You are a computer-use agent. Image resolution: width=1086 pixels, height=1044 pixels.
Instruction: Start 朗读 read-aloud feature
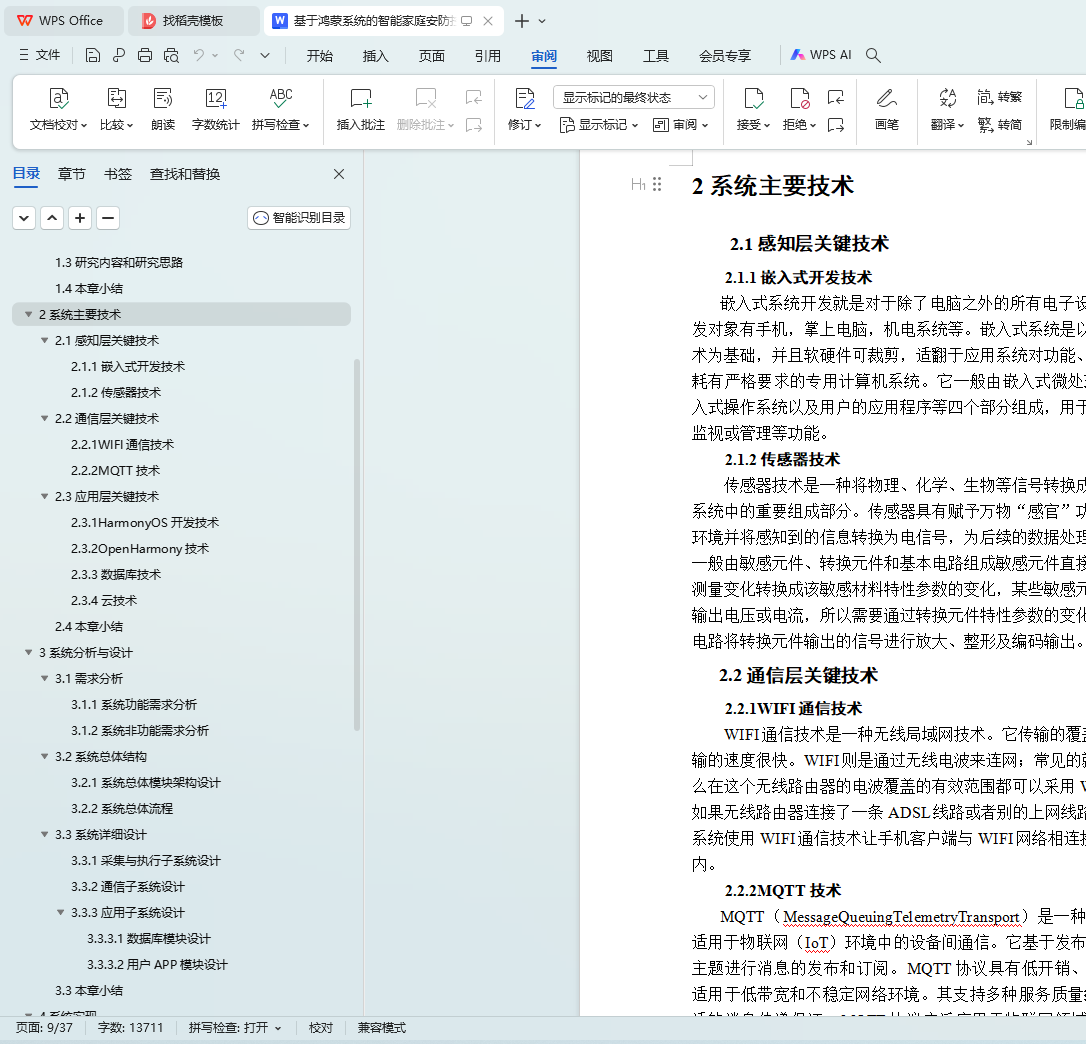[x=163, y=98]
